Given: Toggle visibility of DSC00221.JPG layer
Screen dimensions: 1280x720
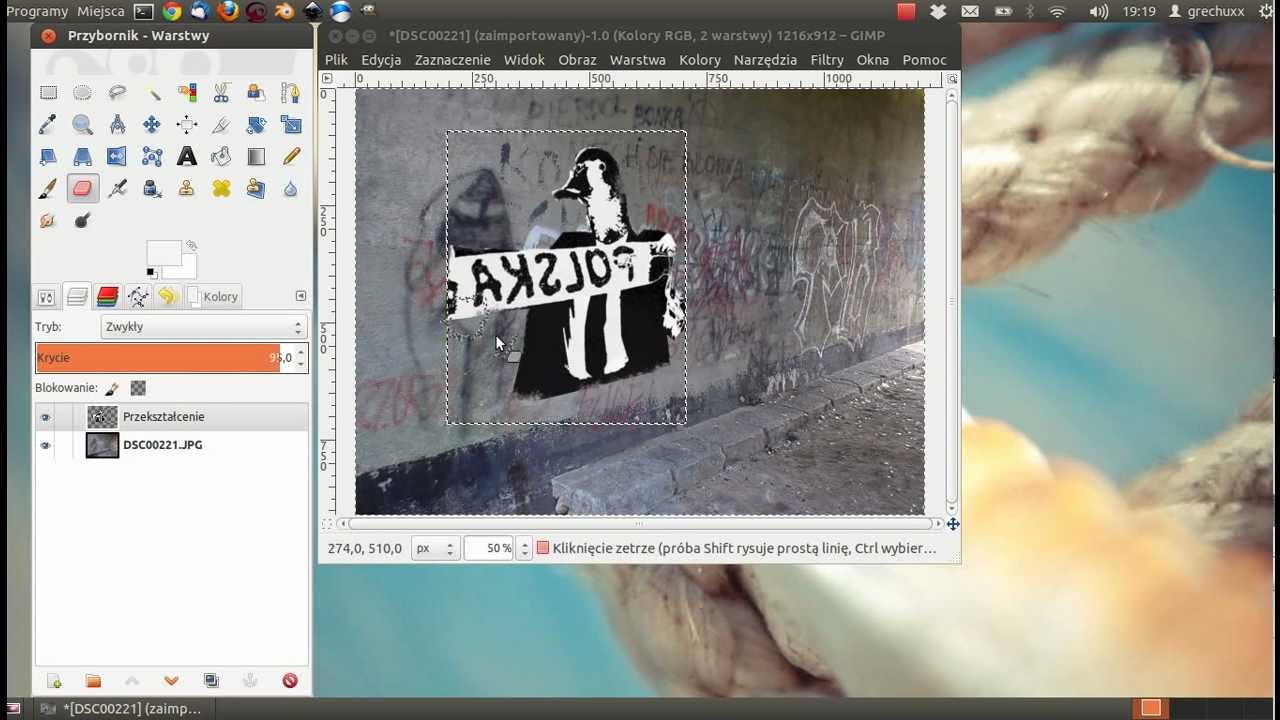Looking at the screenshot, I should click(x=45, y=445).
